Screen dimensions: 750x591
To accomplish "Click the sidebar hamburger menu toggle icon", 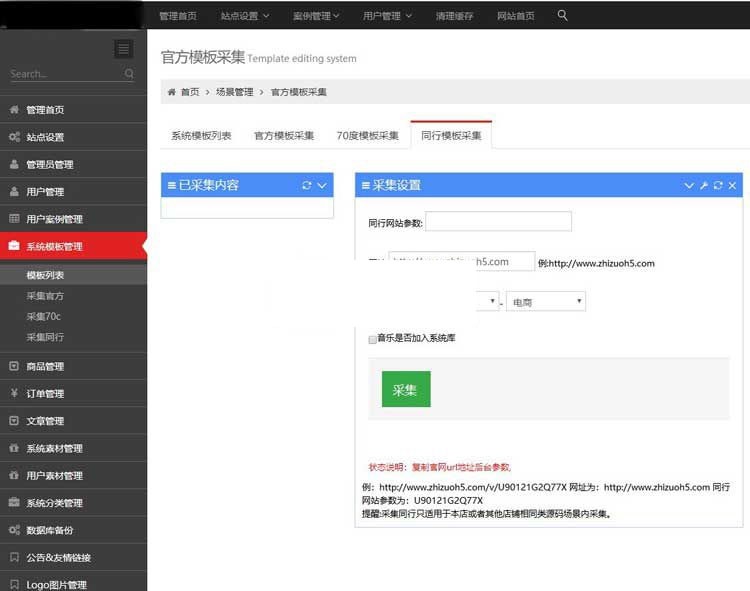I will click(123, 48).
